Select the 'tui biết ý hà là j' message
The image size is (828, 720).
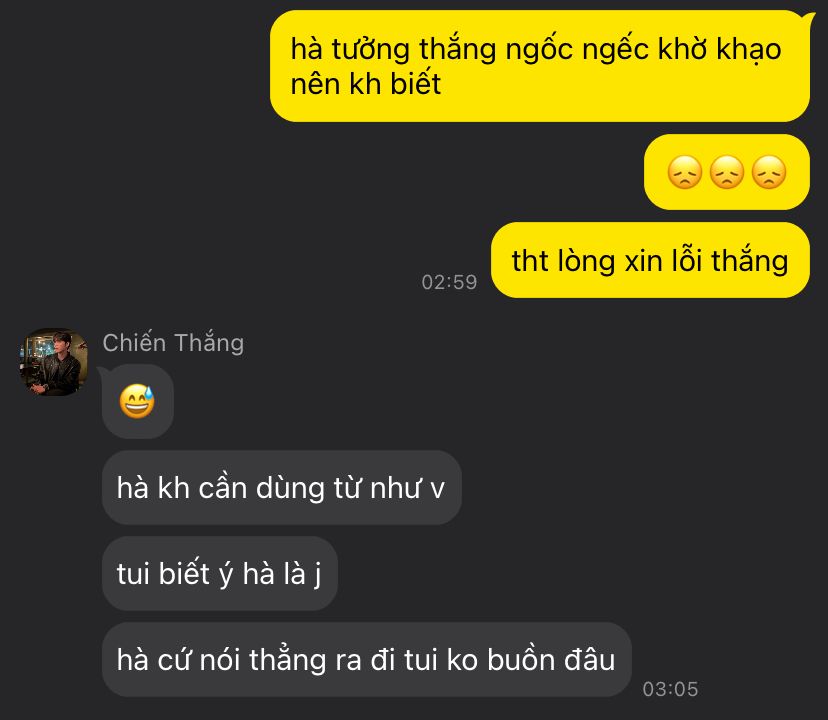tap(220, 574)
